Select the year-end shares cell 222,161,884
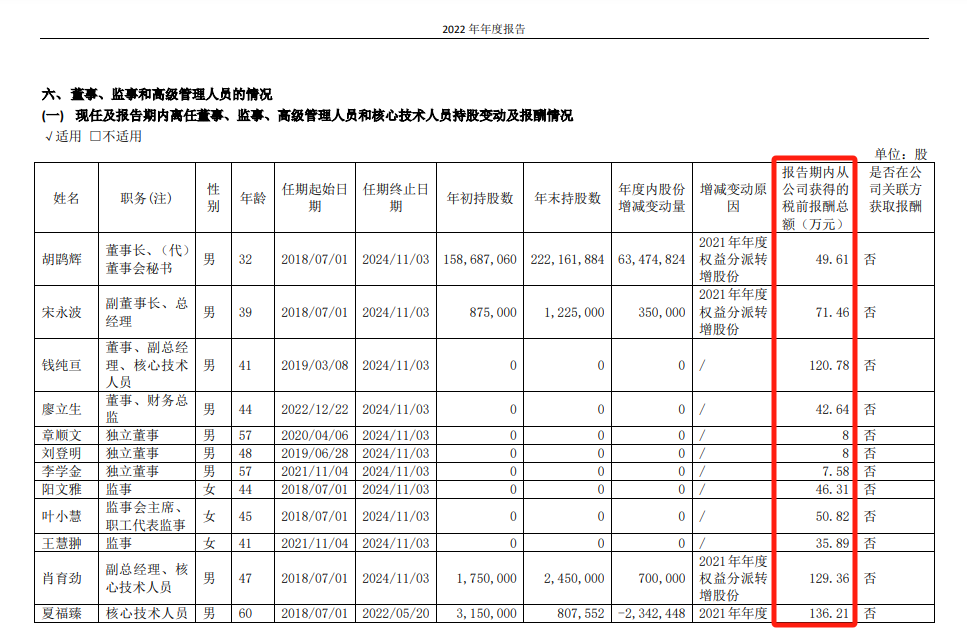 [567, 259]
